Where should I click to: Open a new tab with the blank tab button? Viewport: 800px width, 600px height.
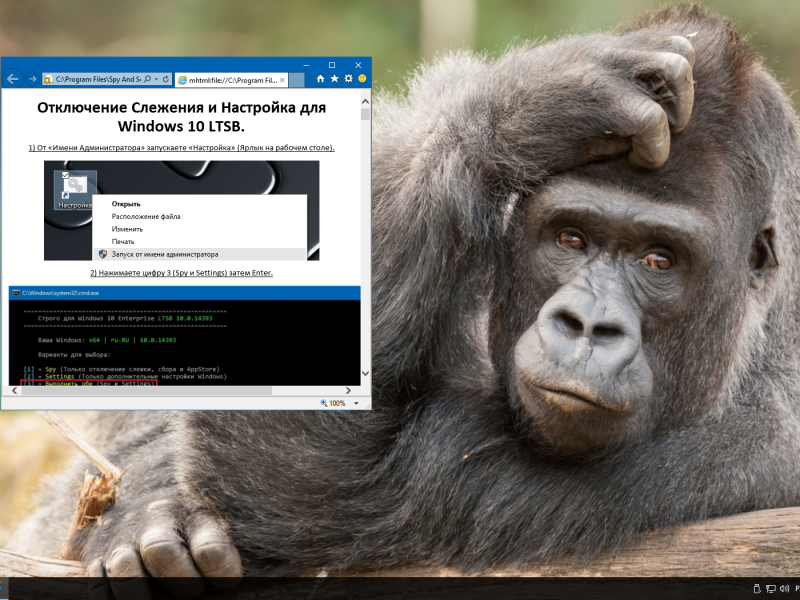(296, 80)
